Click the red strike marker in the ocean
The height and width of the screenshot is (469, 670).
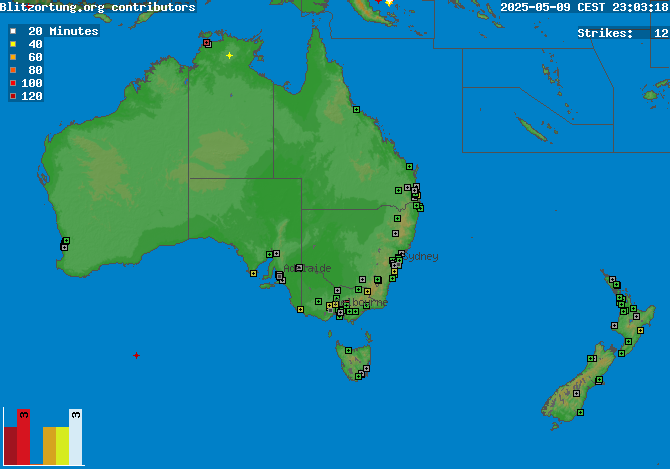[x=136, y=355]
